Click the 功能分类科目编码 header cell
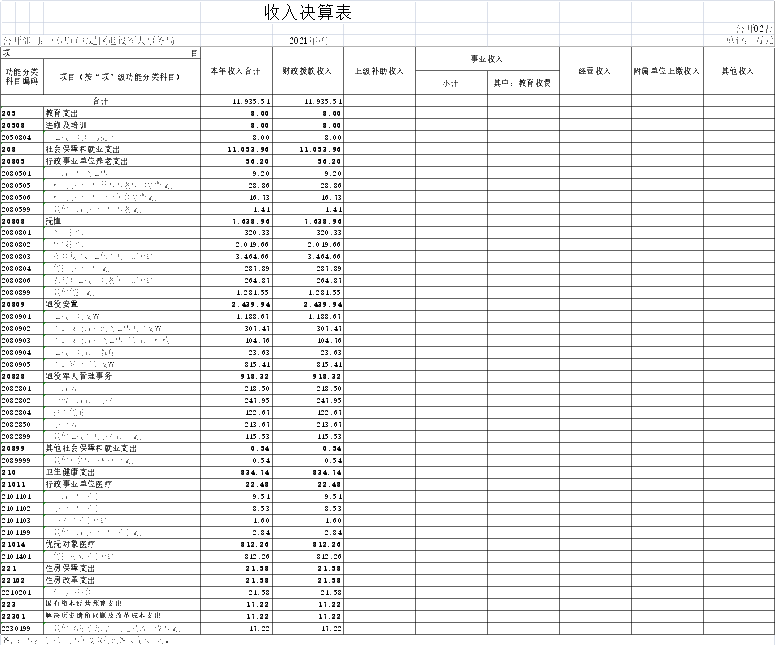Viewport: 775px width, 645px height. (22, 77)
